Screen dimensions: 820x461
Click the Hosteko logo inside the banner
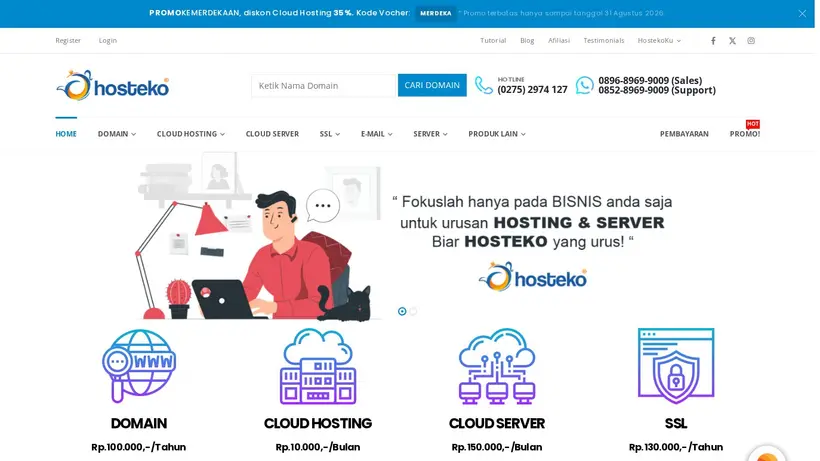click(533, 277)
